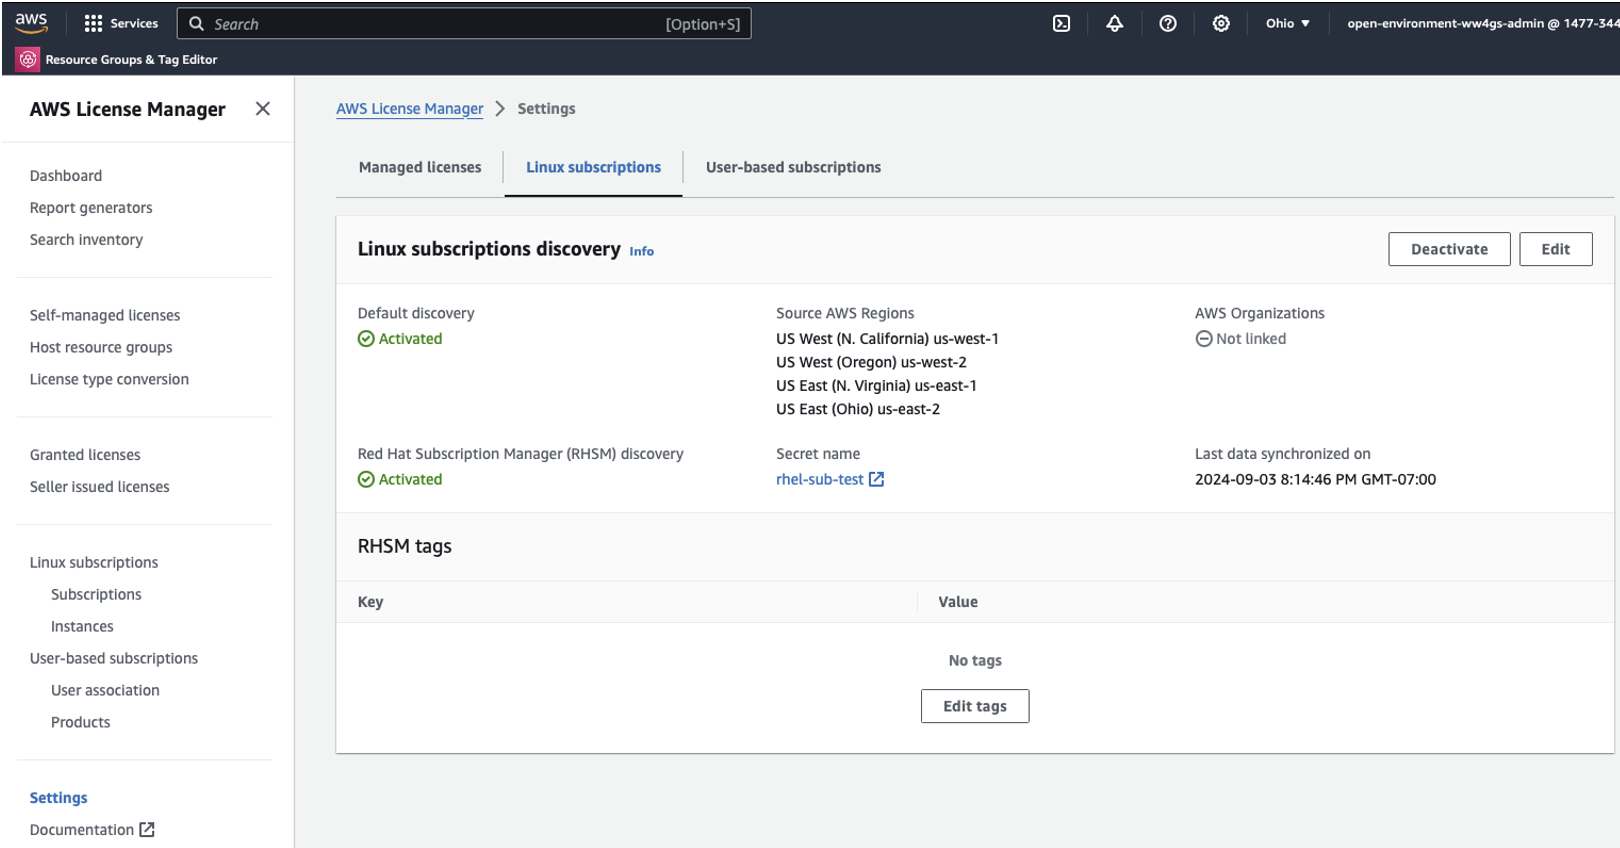Image resolution: width=1620 pixels, height=848 pixels.
Task: Switch to the Managed licenses tab
Action: 420,167
